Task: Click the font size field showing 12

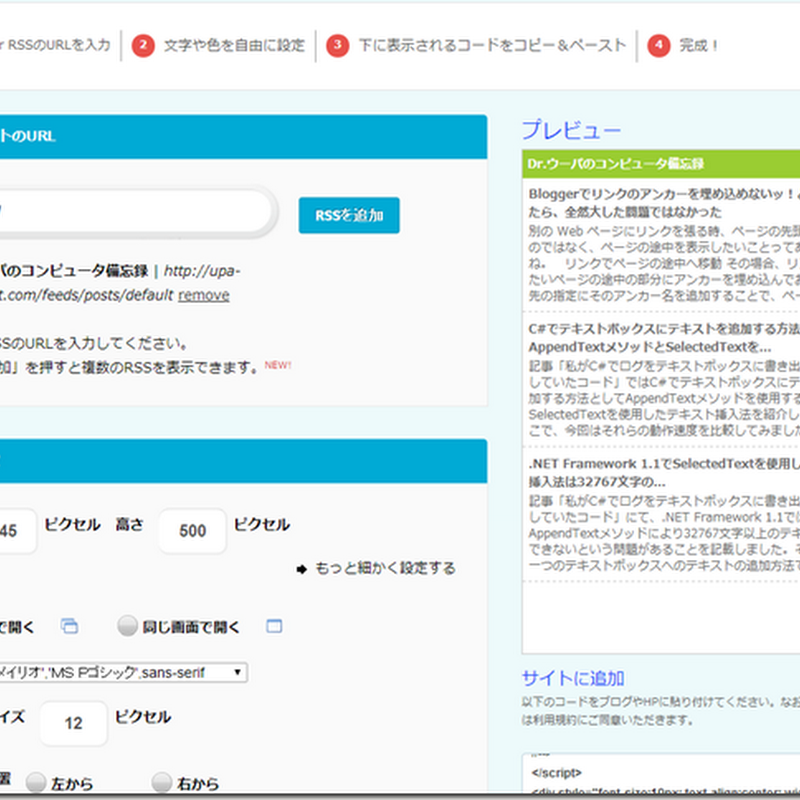Action: pos(73,723)
